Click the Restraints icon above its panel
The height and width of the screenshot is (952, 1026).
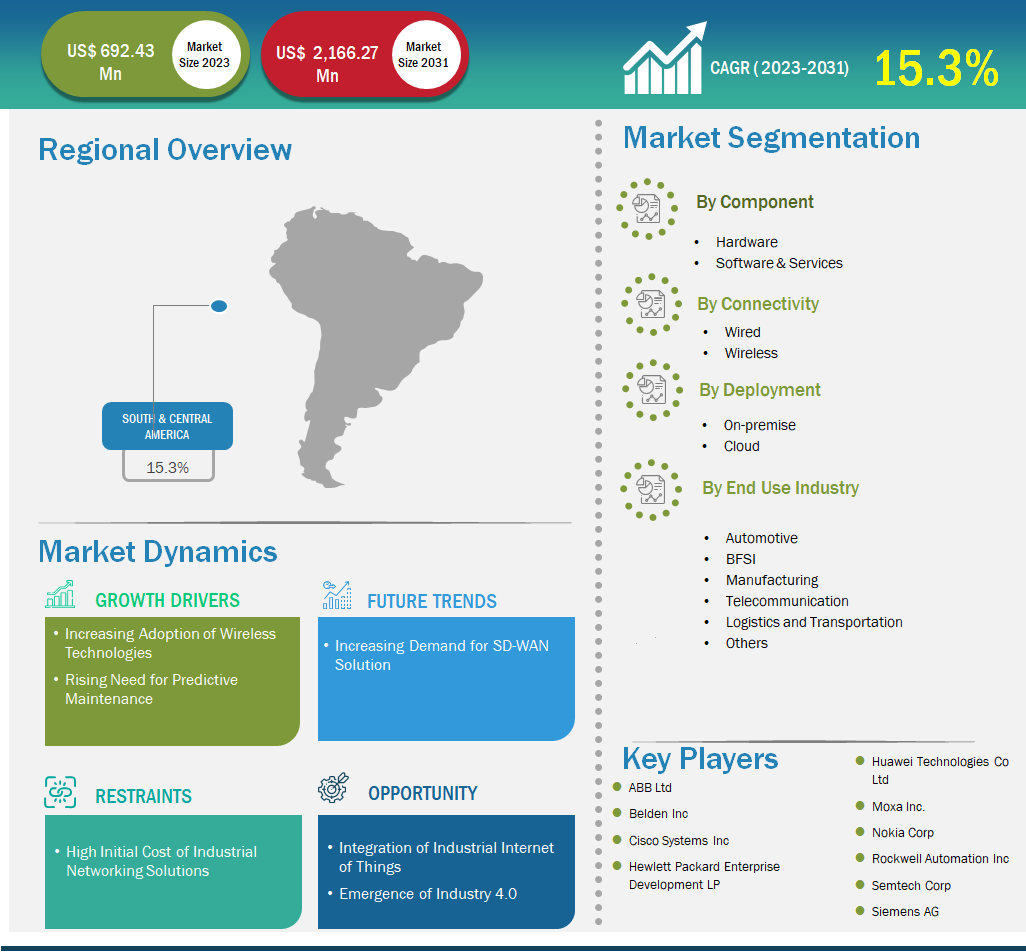tap(60, 790)
